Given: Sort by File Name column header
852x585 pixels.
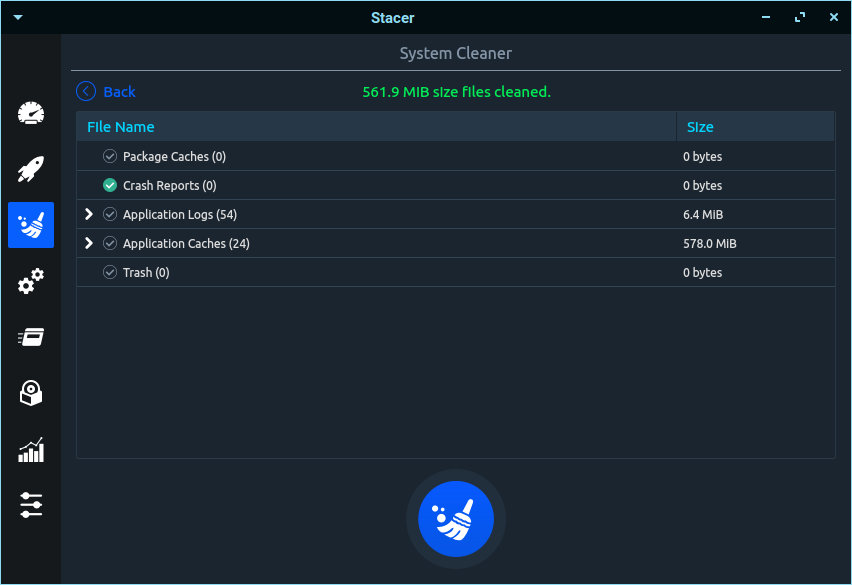Looking at the screenshot, I should click(x=377, y=127).
